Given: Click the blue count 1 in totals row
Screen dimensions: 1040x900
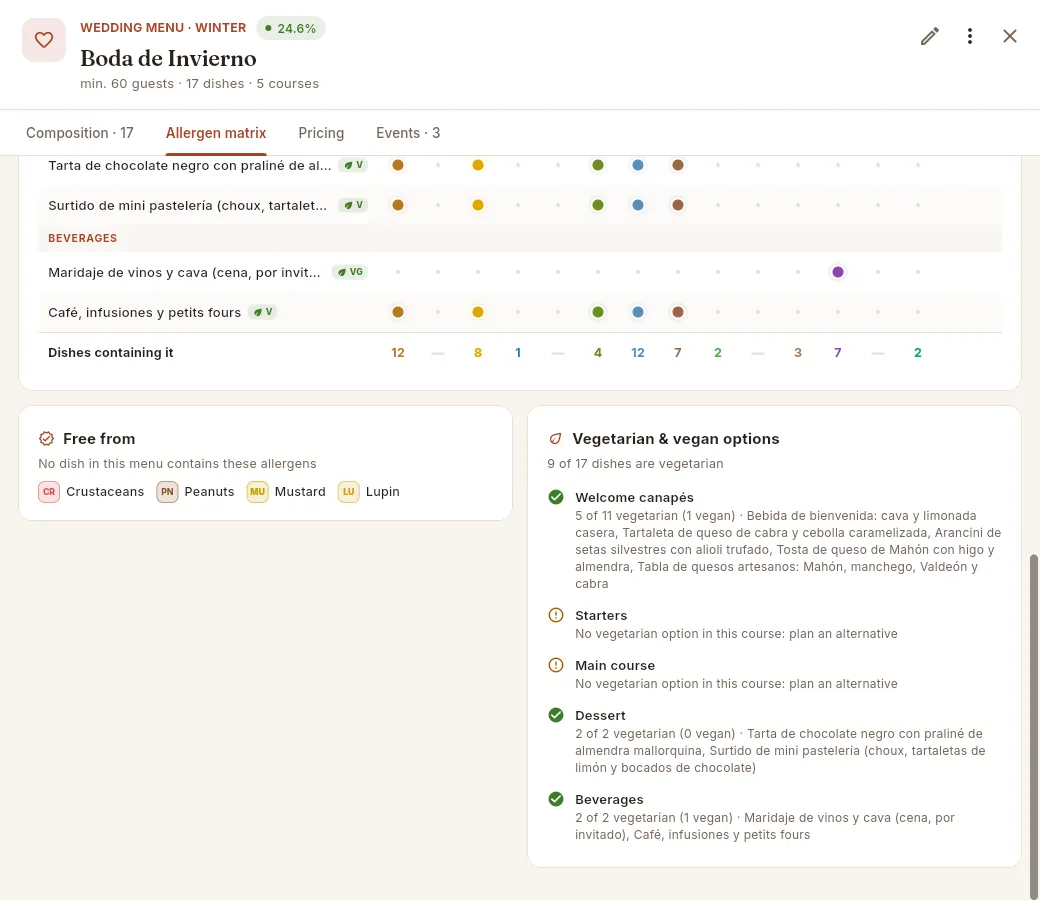Looking at the screenshot, I should pos(518,353).
